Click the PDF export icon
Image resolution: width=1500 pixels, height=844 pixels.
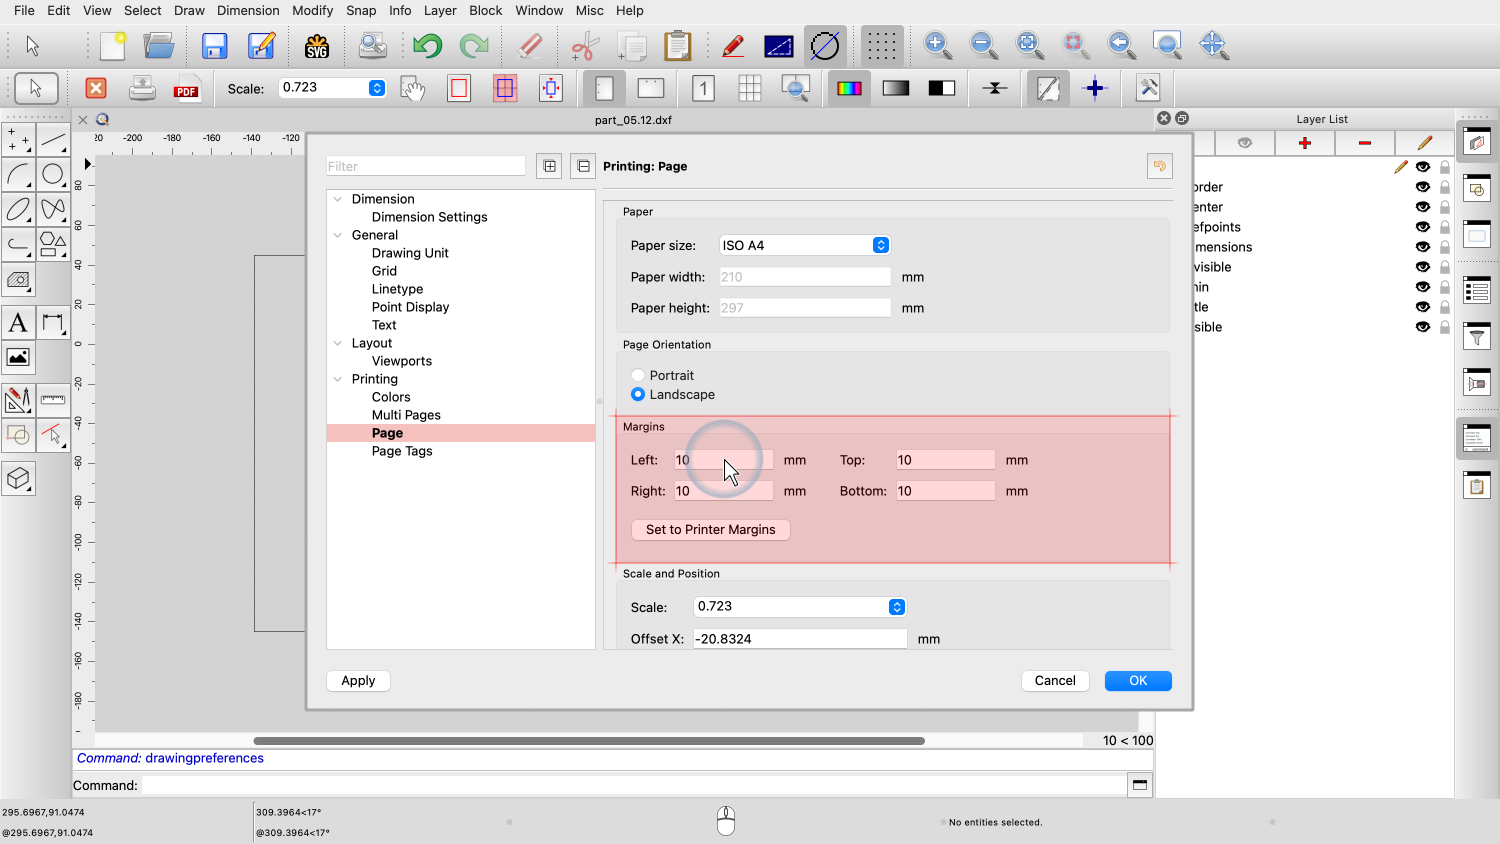coord(186,89)
